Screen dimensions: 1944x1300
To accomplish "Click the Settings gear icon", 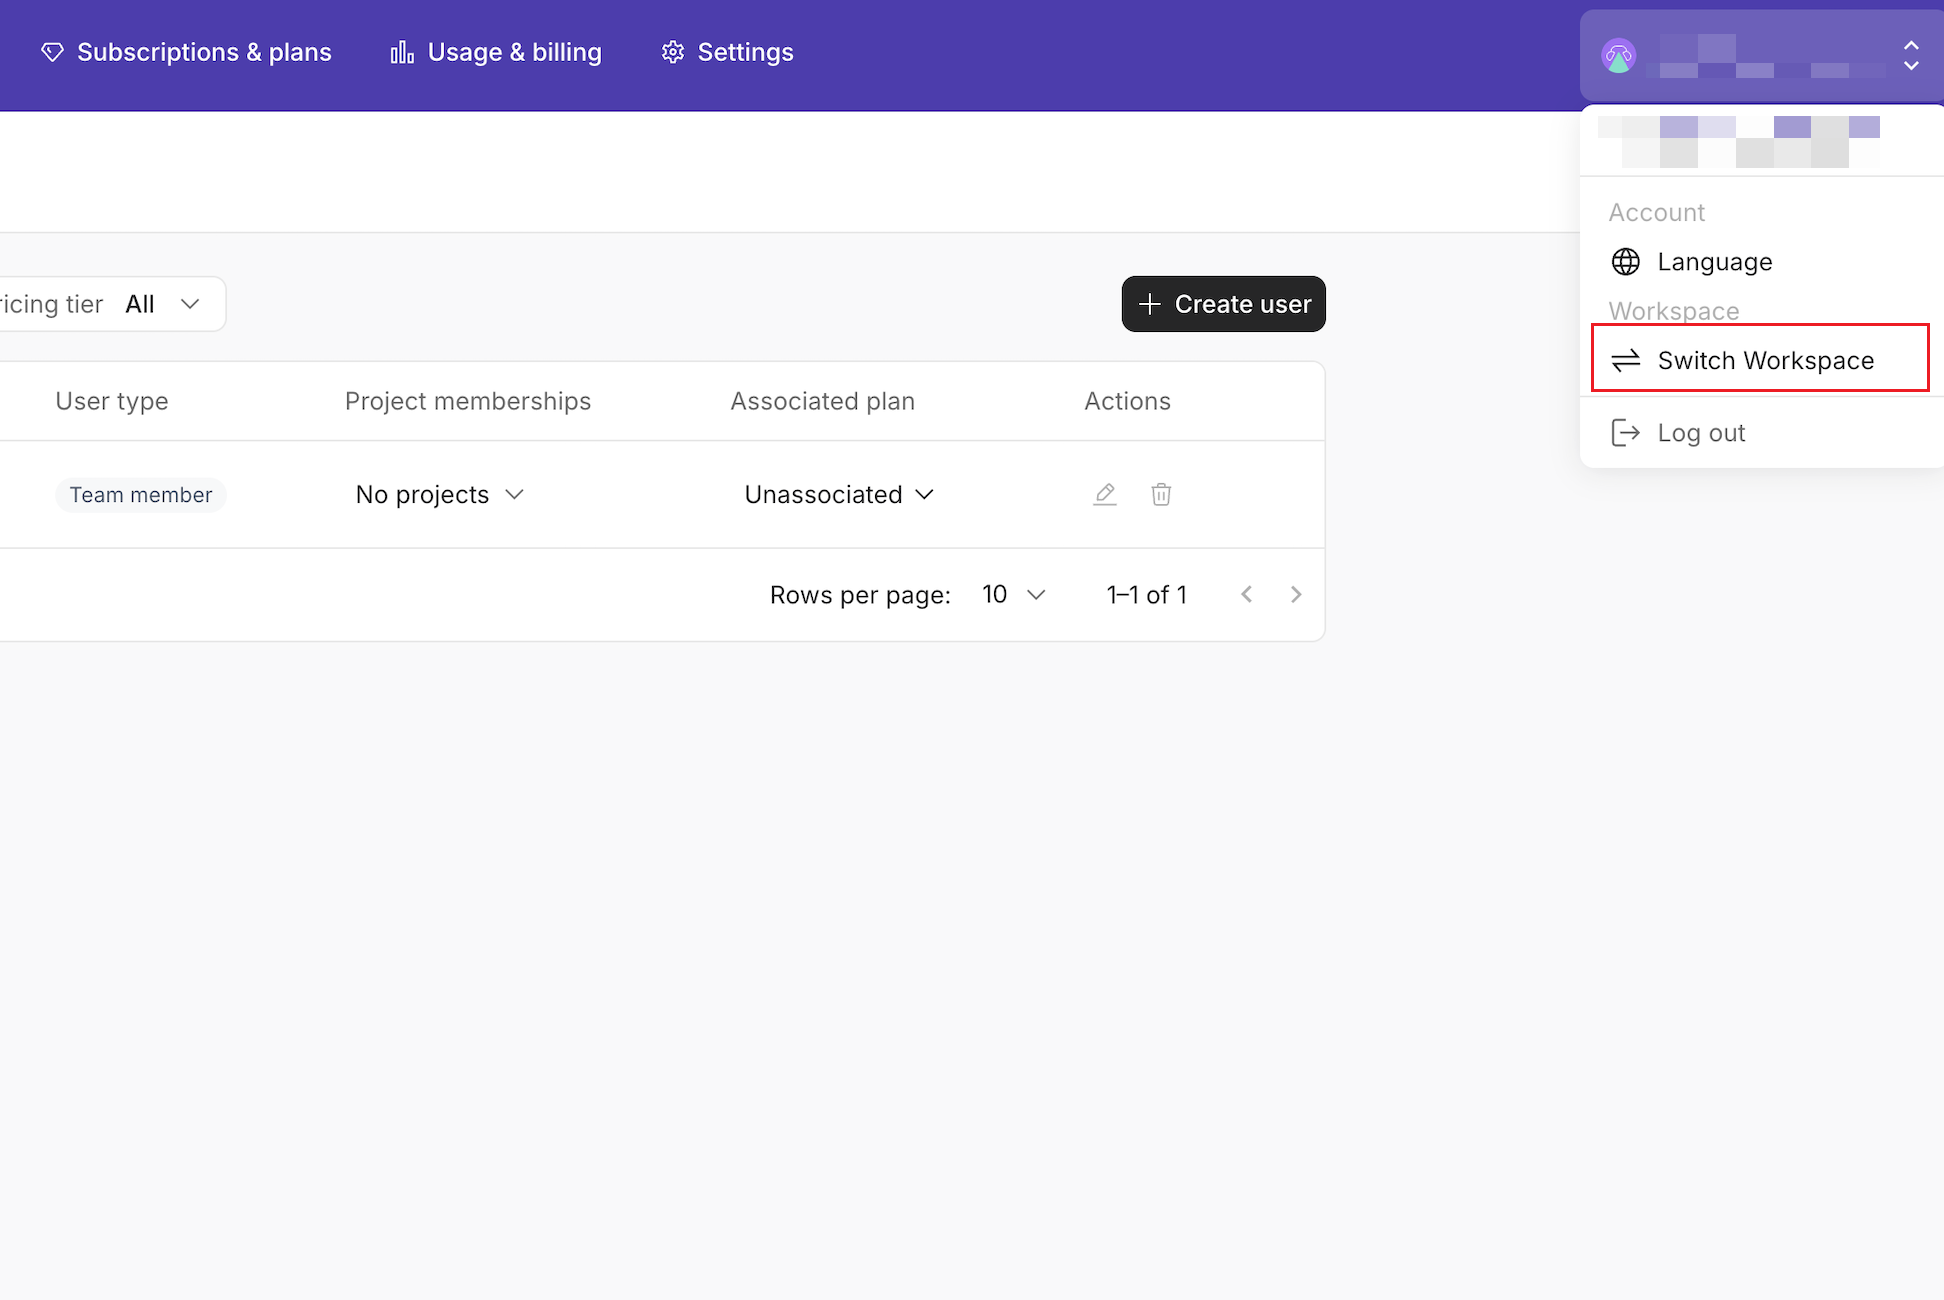I will [673, 52].
